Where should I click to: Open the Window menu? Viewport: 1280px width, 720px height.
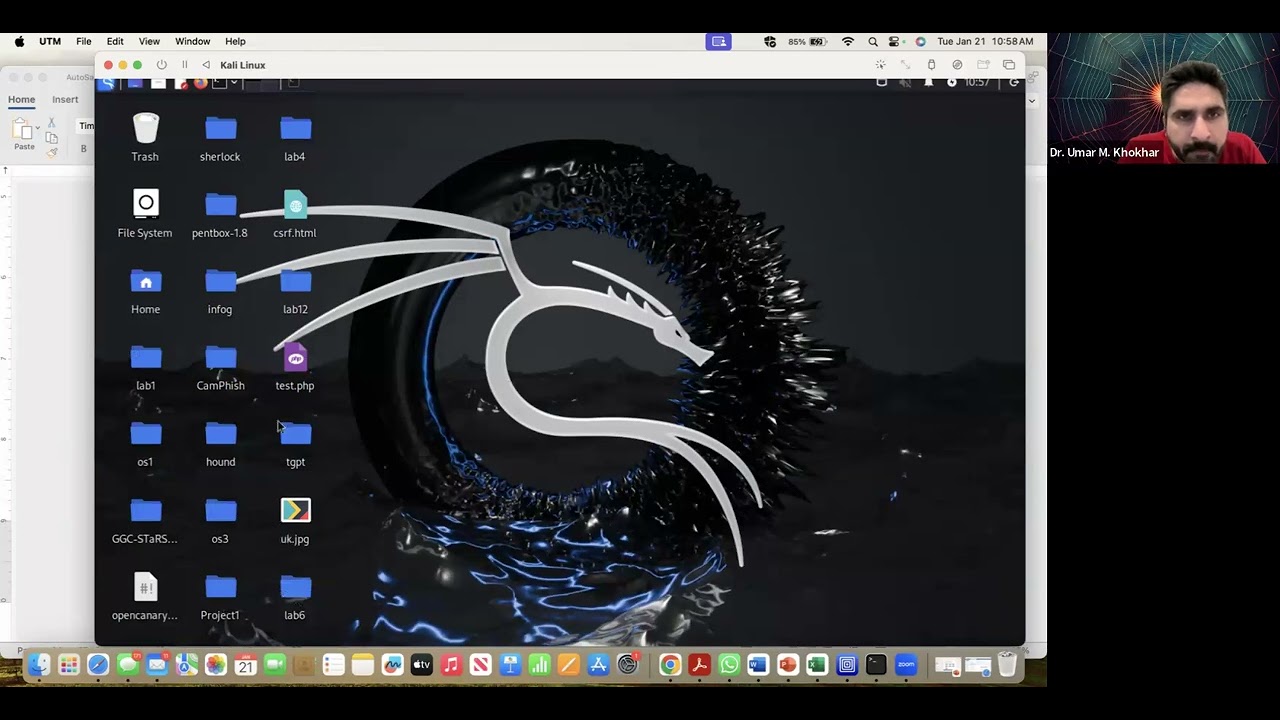(x=192, y=41)
